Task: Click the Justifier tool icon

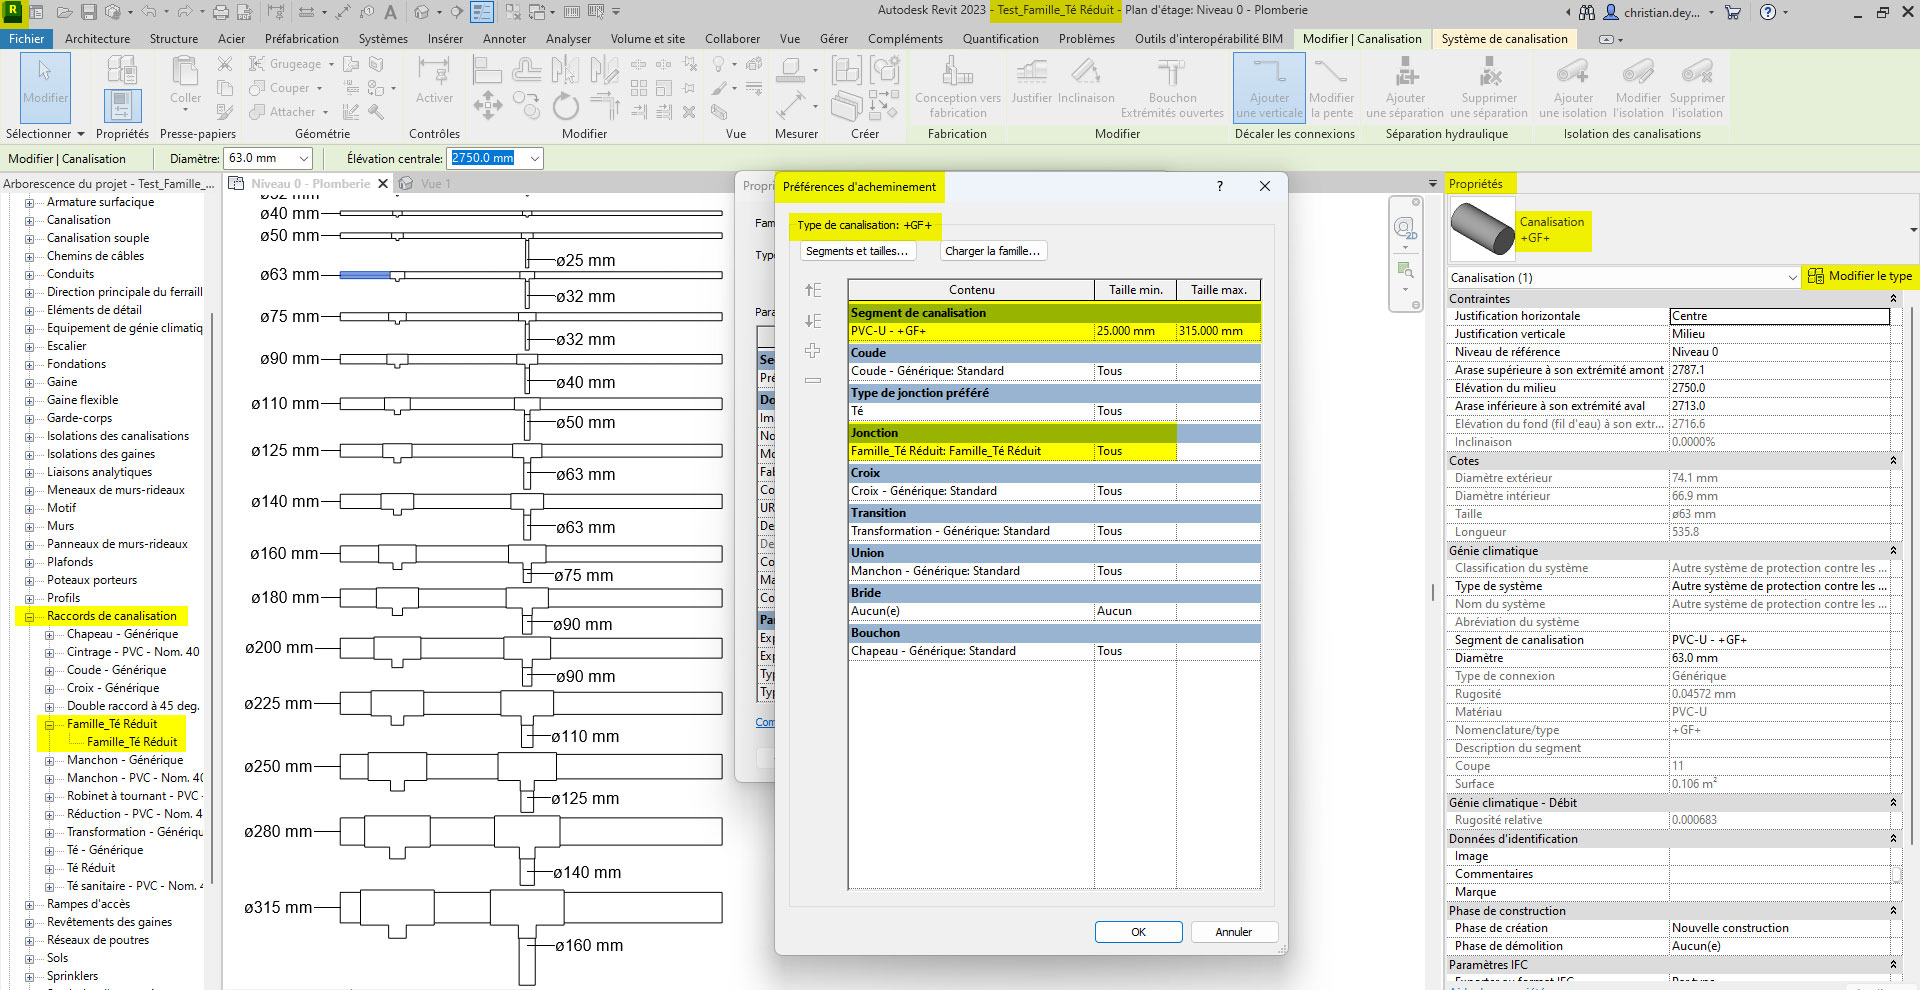Action: 1031,80
